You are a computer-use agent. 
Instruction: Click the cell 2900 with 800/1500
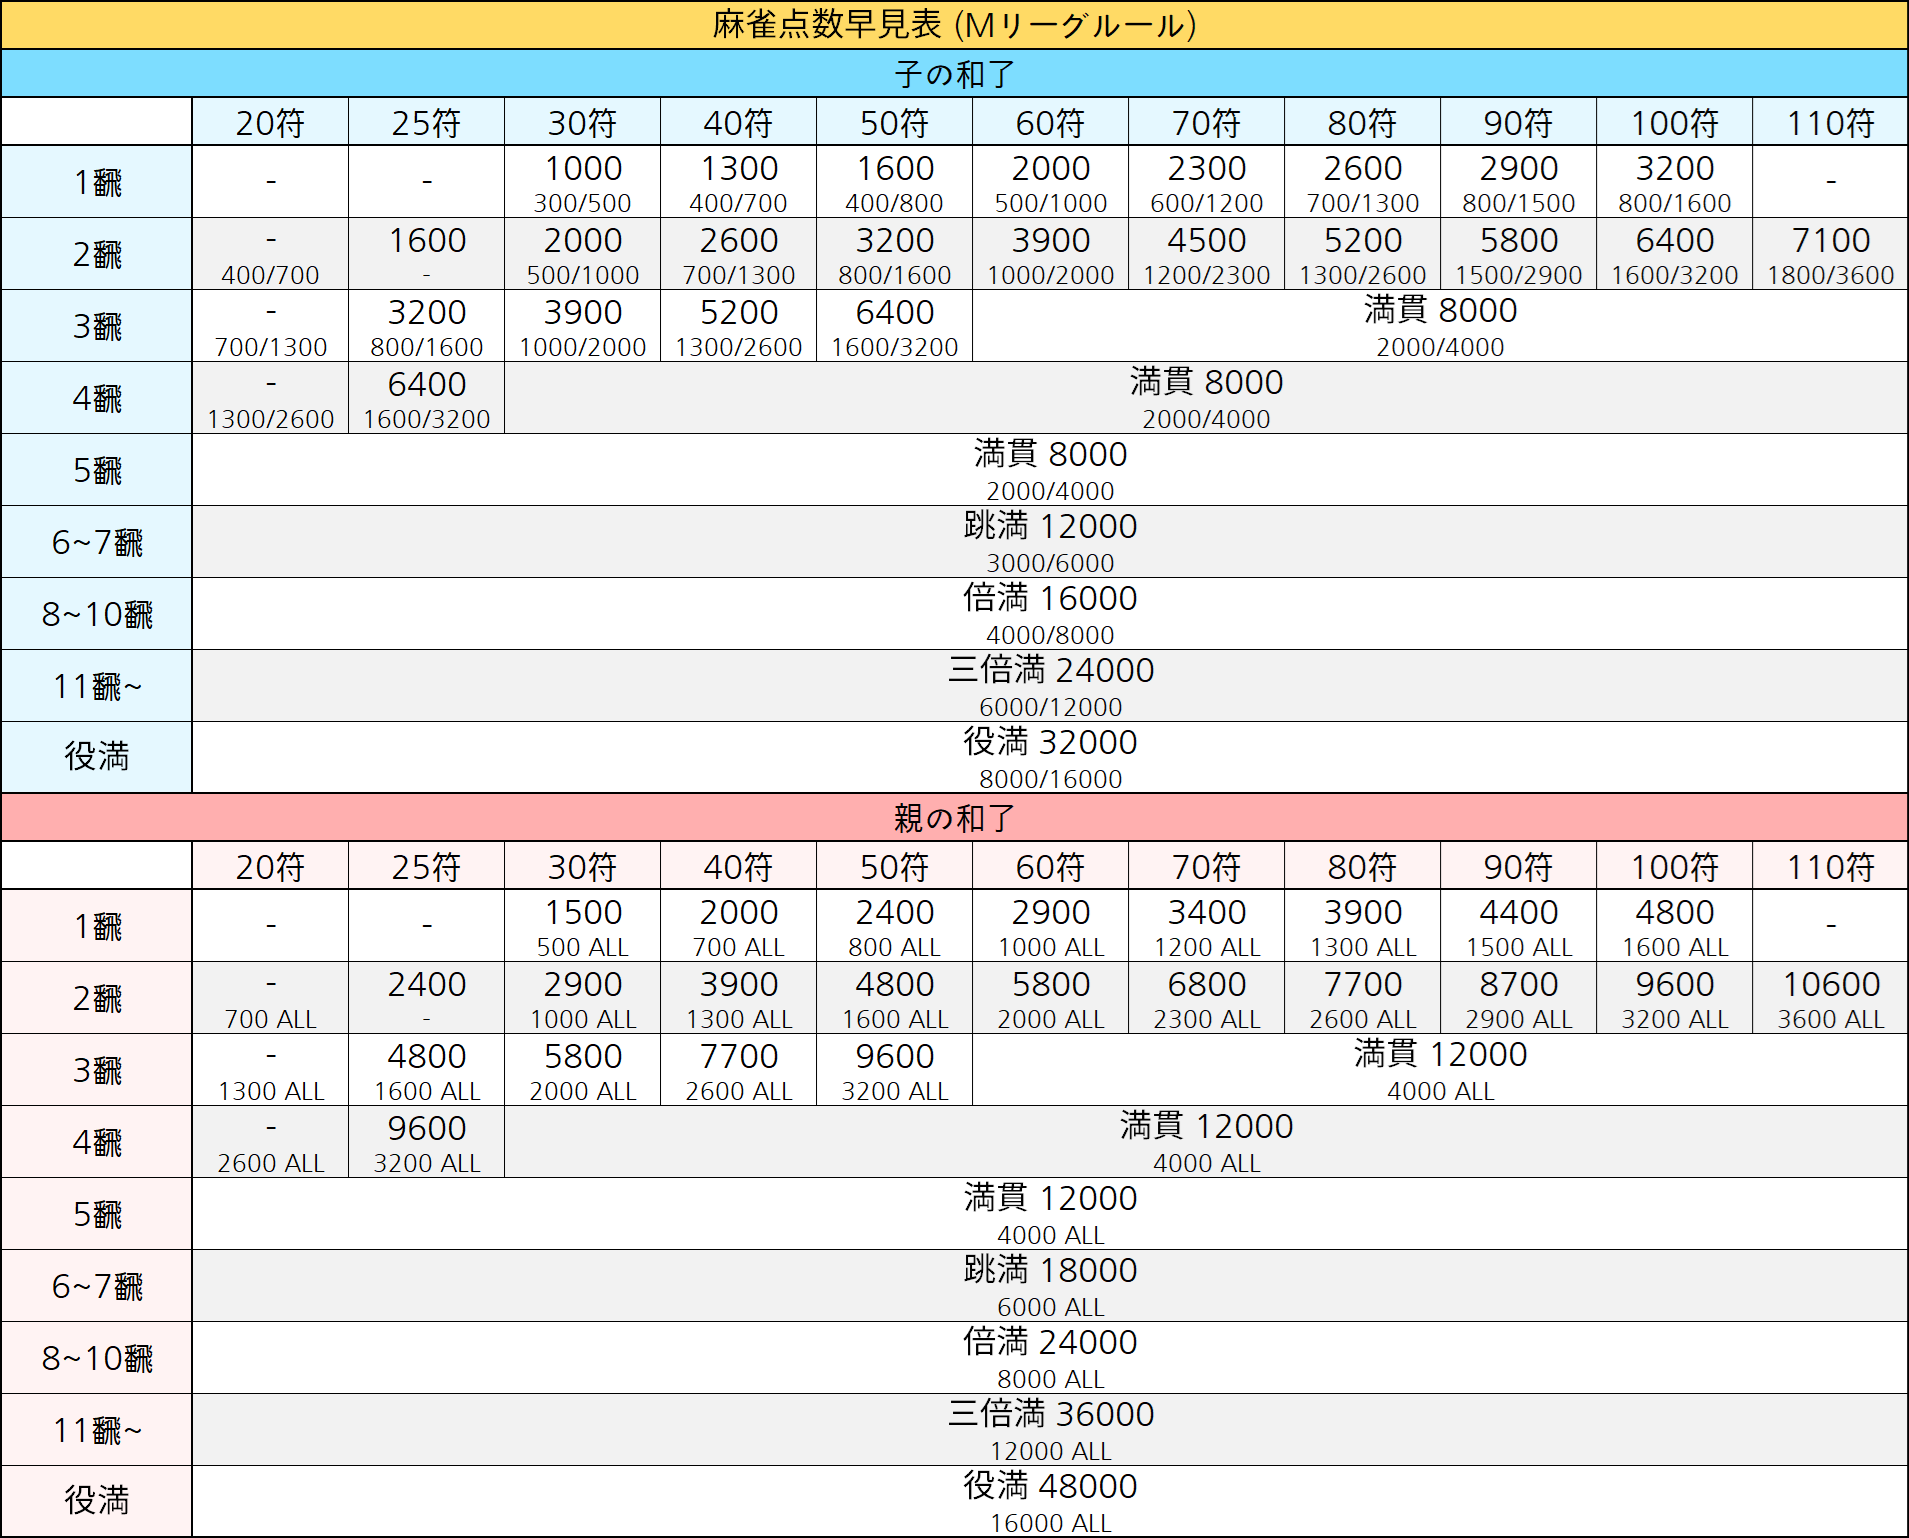(1518, 182)
